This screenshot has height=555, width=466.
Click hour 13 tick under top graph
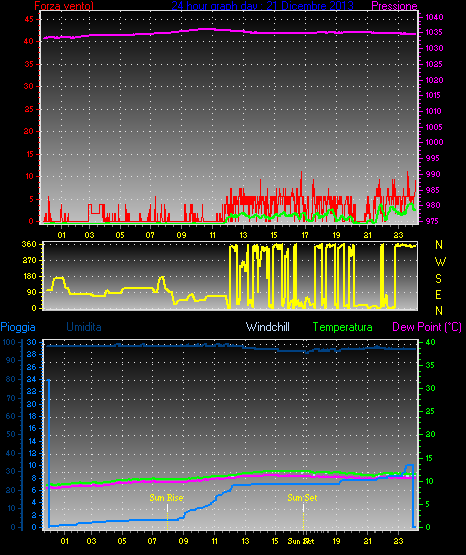pos(243,235)
